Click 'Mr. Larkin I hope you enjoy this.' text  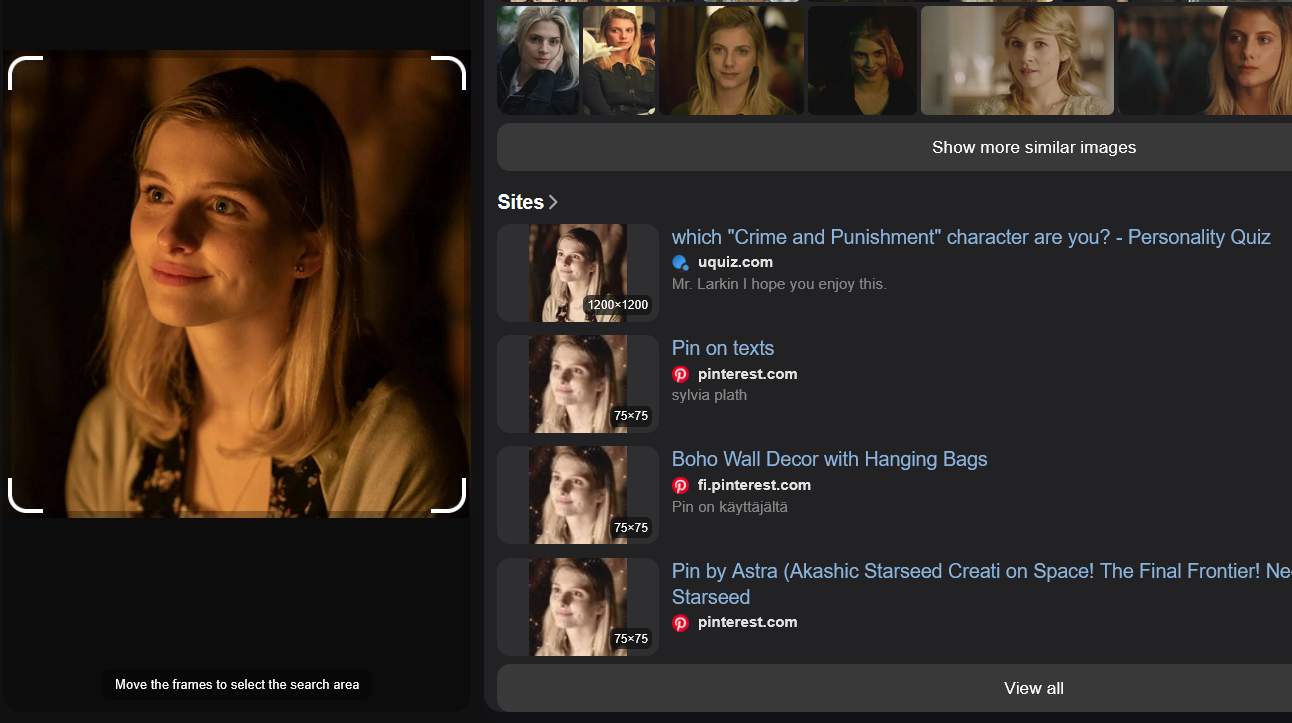(779, 284)
